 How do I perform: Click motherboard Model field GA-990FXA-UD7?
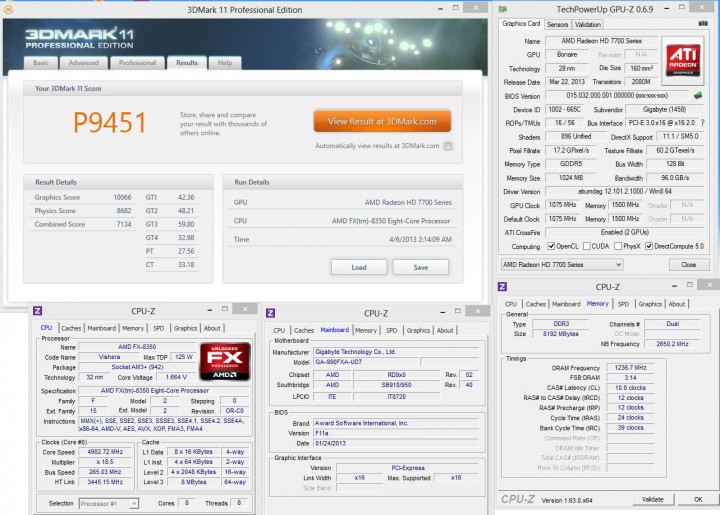pos(366,362)
